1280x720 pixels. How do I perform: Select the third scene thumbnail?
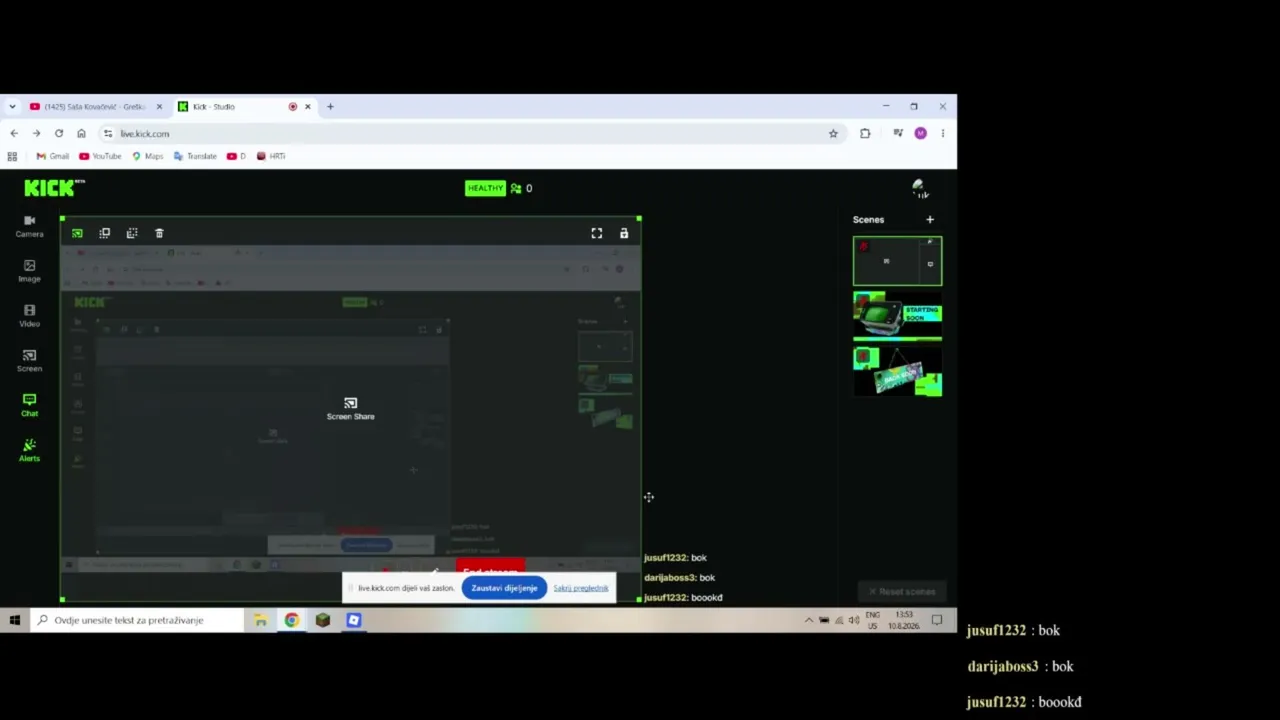point(897,371)
